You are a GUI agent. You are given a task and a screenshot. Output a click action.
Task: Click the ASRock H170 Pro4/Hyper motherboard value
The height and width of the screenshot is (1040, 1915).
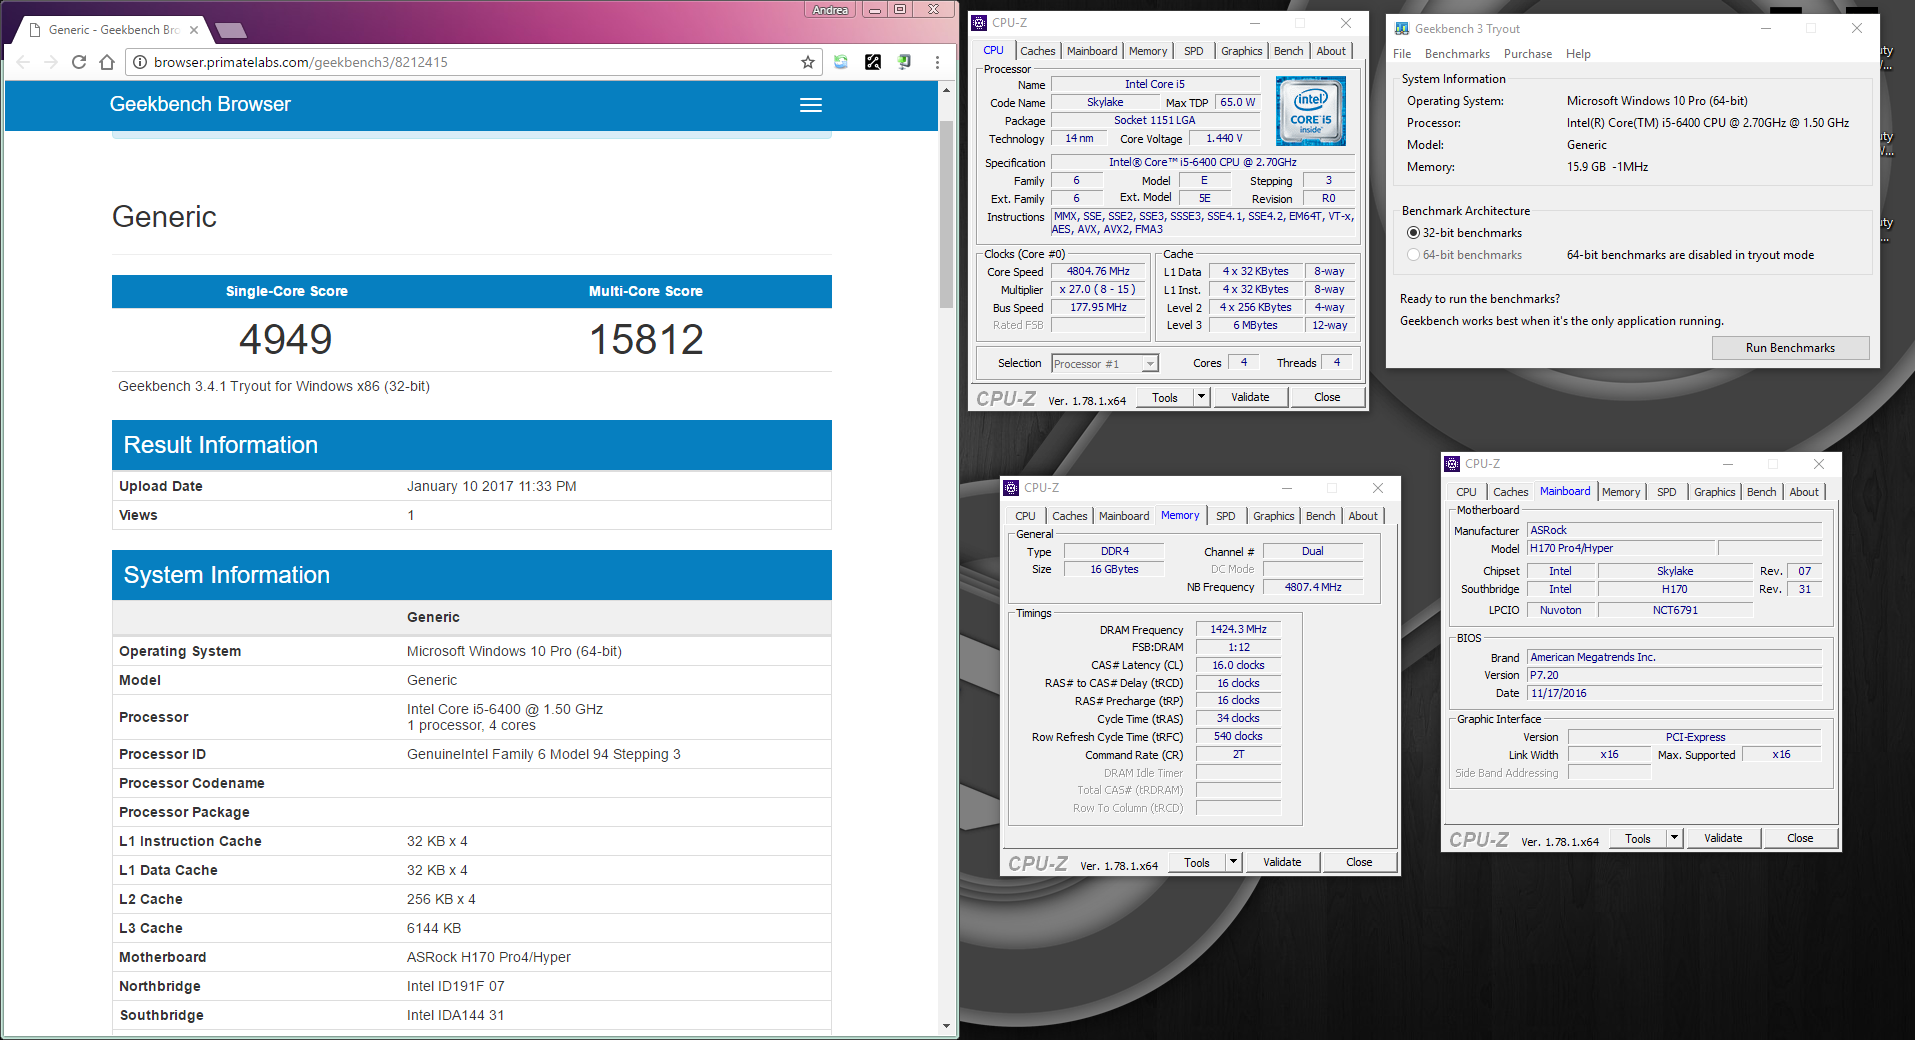coord(489,957)
